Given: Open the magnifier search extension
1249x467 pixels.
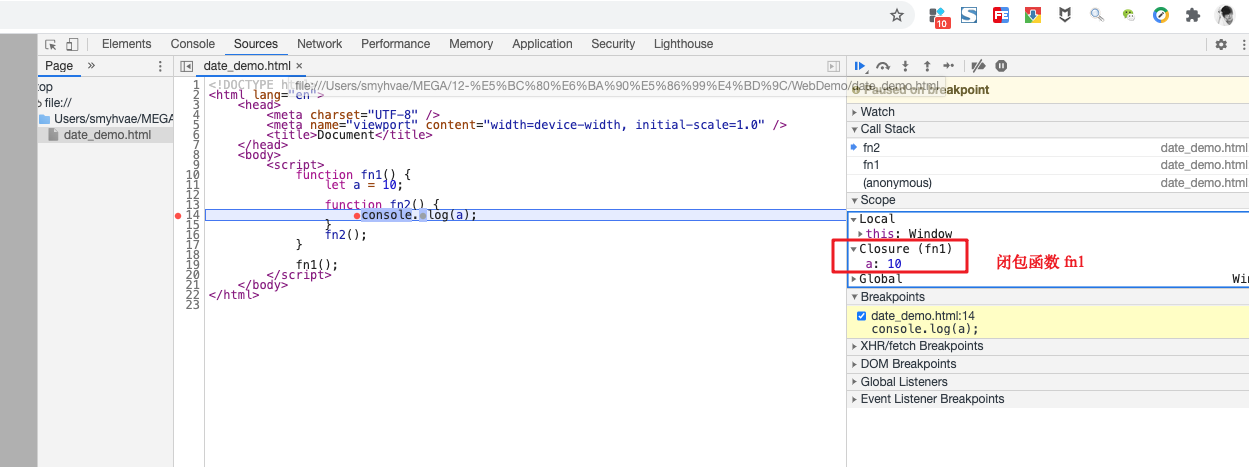Looking at the screenshot, I should tap(1097, 15).
